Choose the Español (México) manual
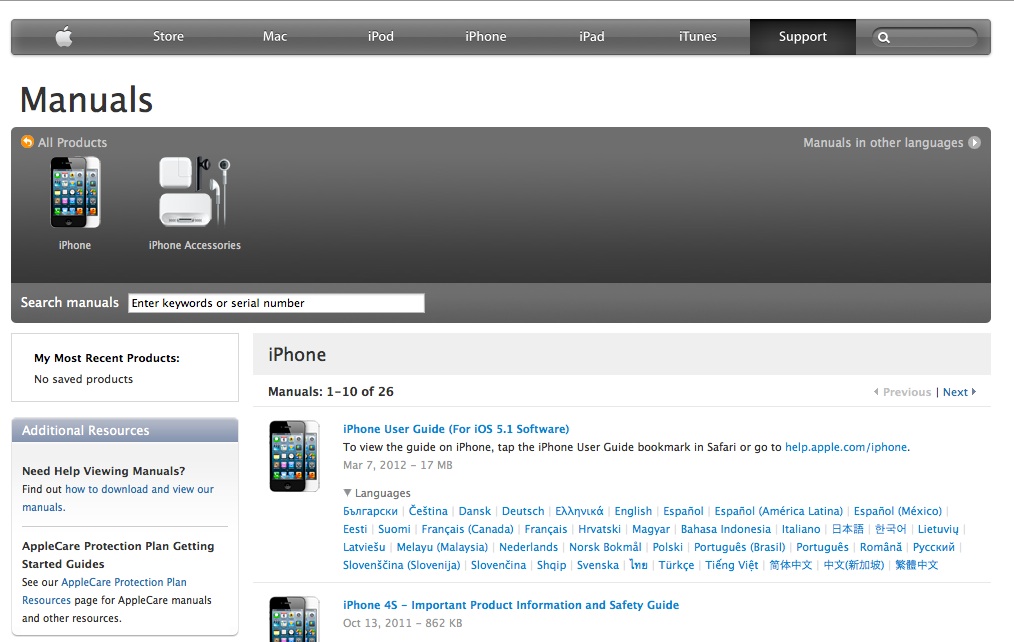This screenshot has height=642, width=1014. click(x=898, y=511)
